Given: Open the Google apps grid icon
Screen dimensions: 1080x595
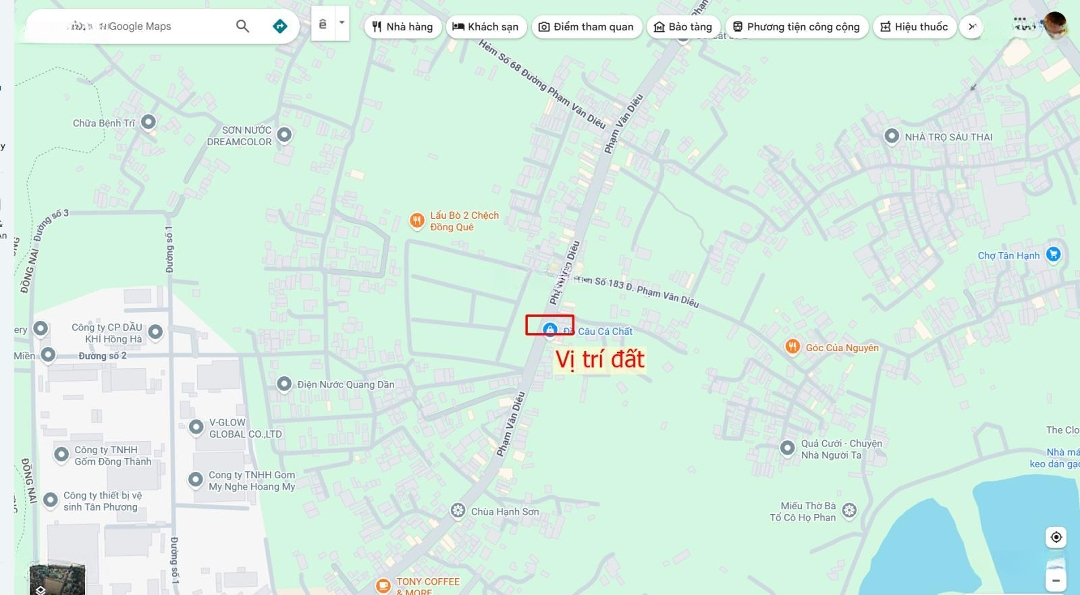Looking at the screenshot, I should tap(1024, 26).
